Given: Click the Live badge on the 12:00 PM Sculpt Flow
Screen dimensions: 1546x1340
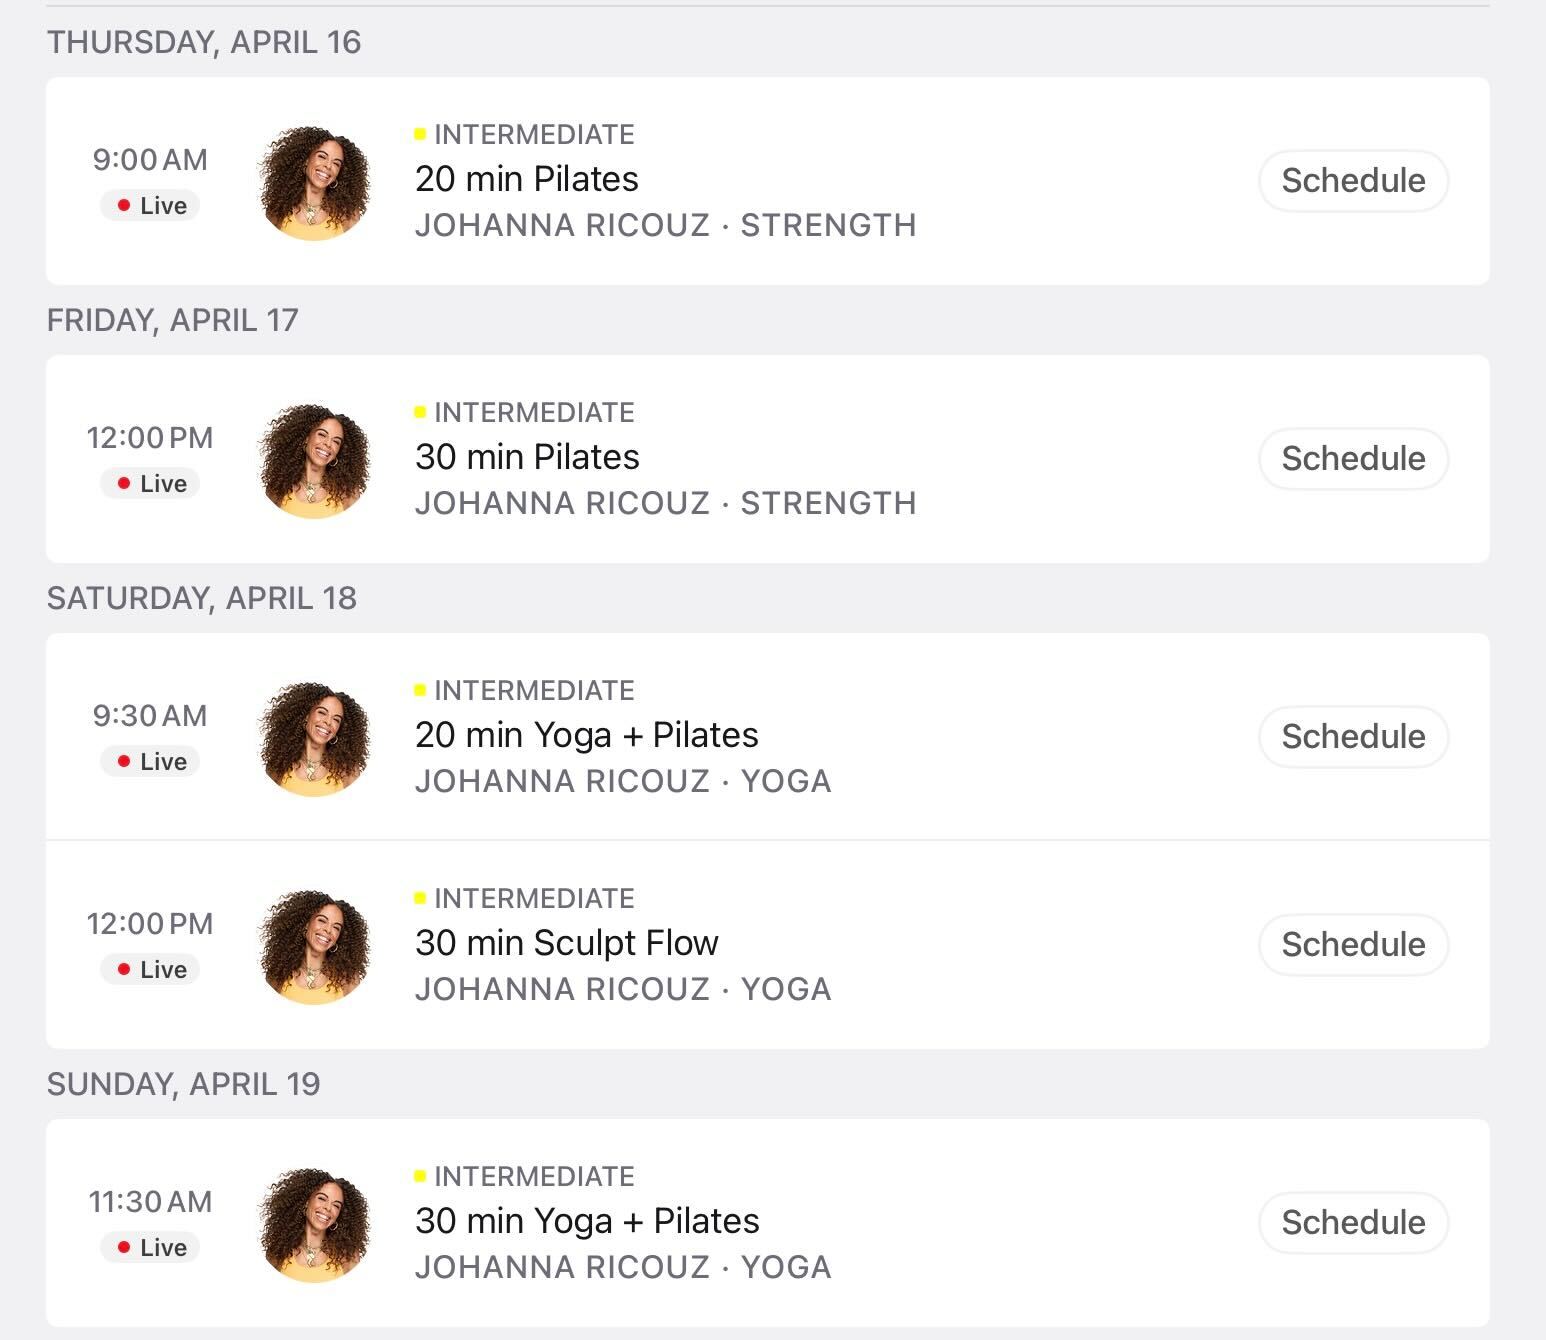Looking at the screenshot, I should tap(149, 968).
